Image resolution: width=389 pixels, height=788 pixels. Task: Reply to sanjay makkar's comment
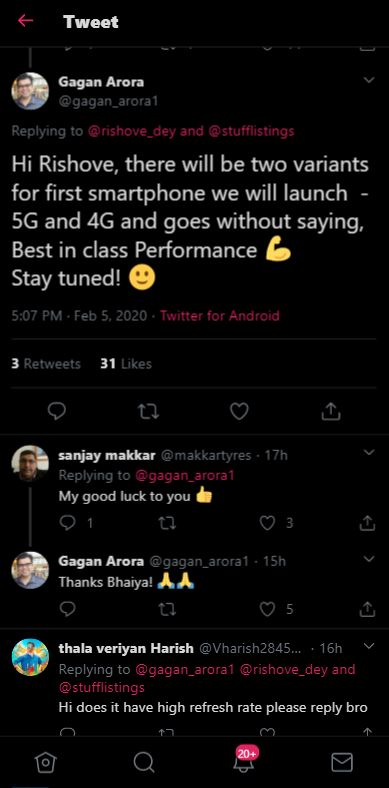tap(67, 523)
